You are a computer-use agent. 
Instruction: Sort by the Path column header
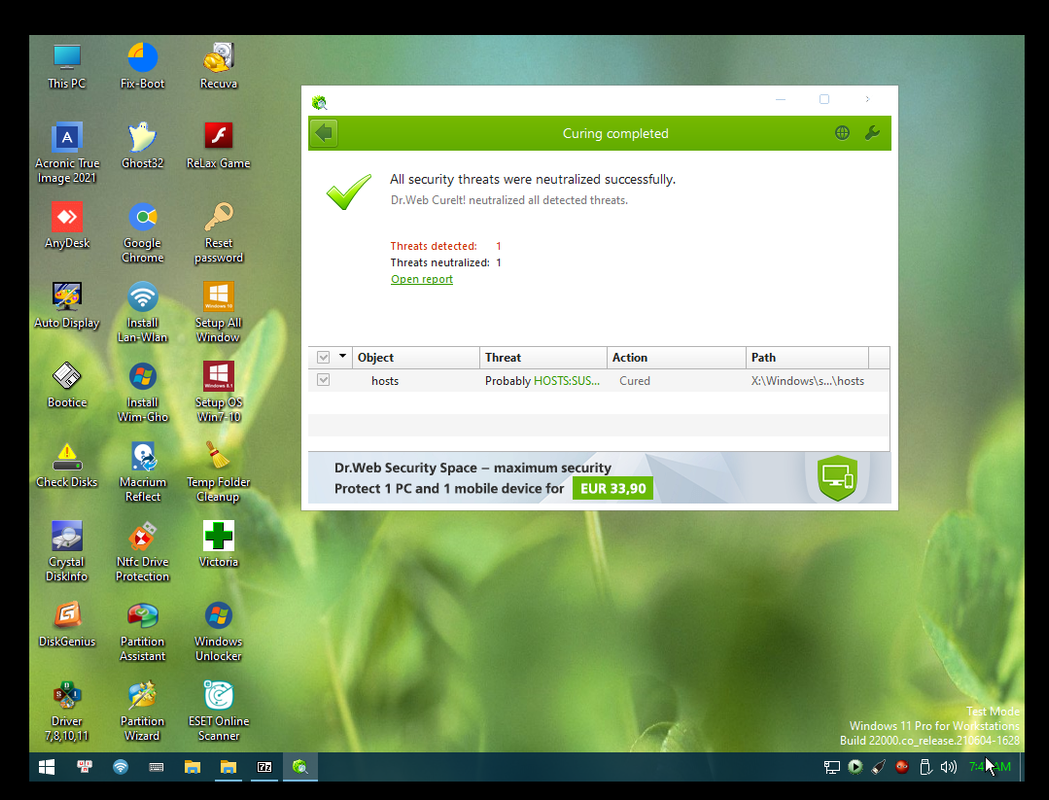click(x=807, y=357)
